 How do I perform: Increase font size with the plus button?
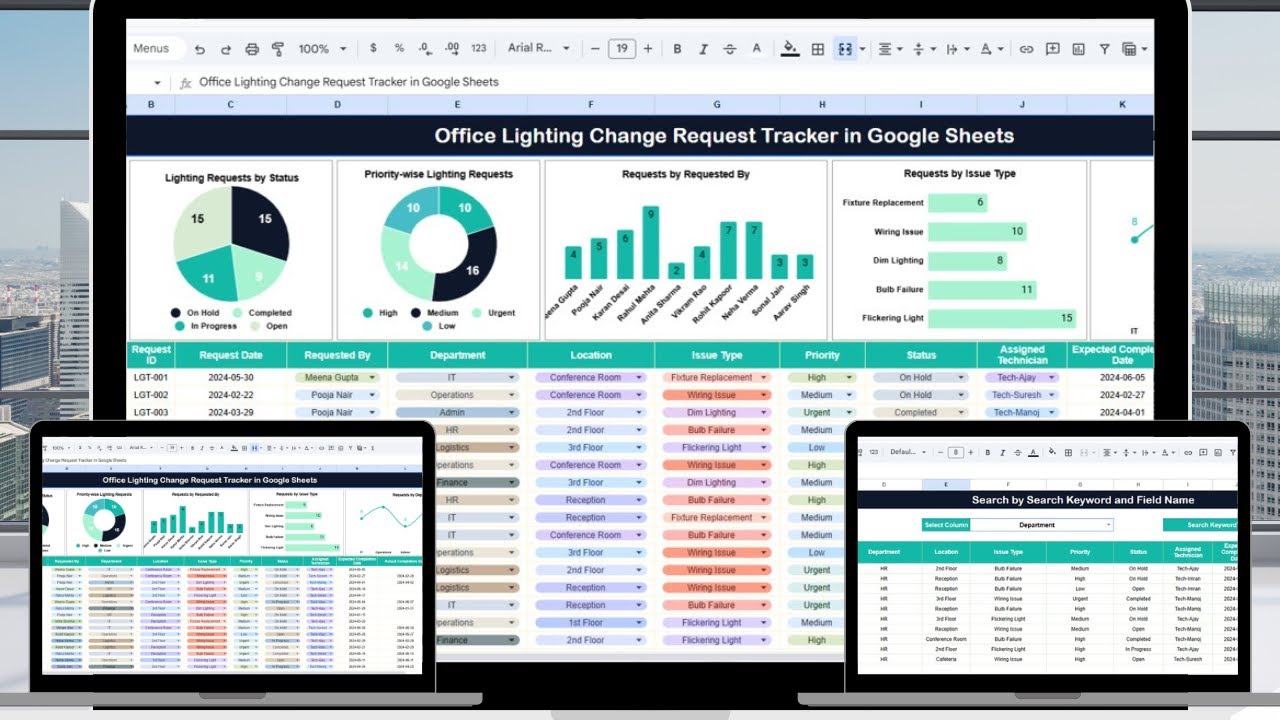pyautogui.click(x=648, y=48)
